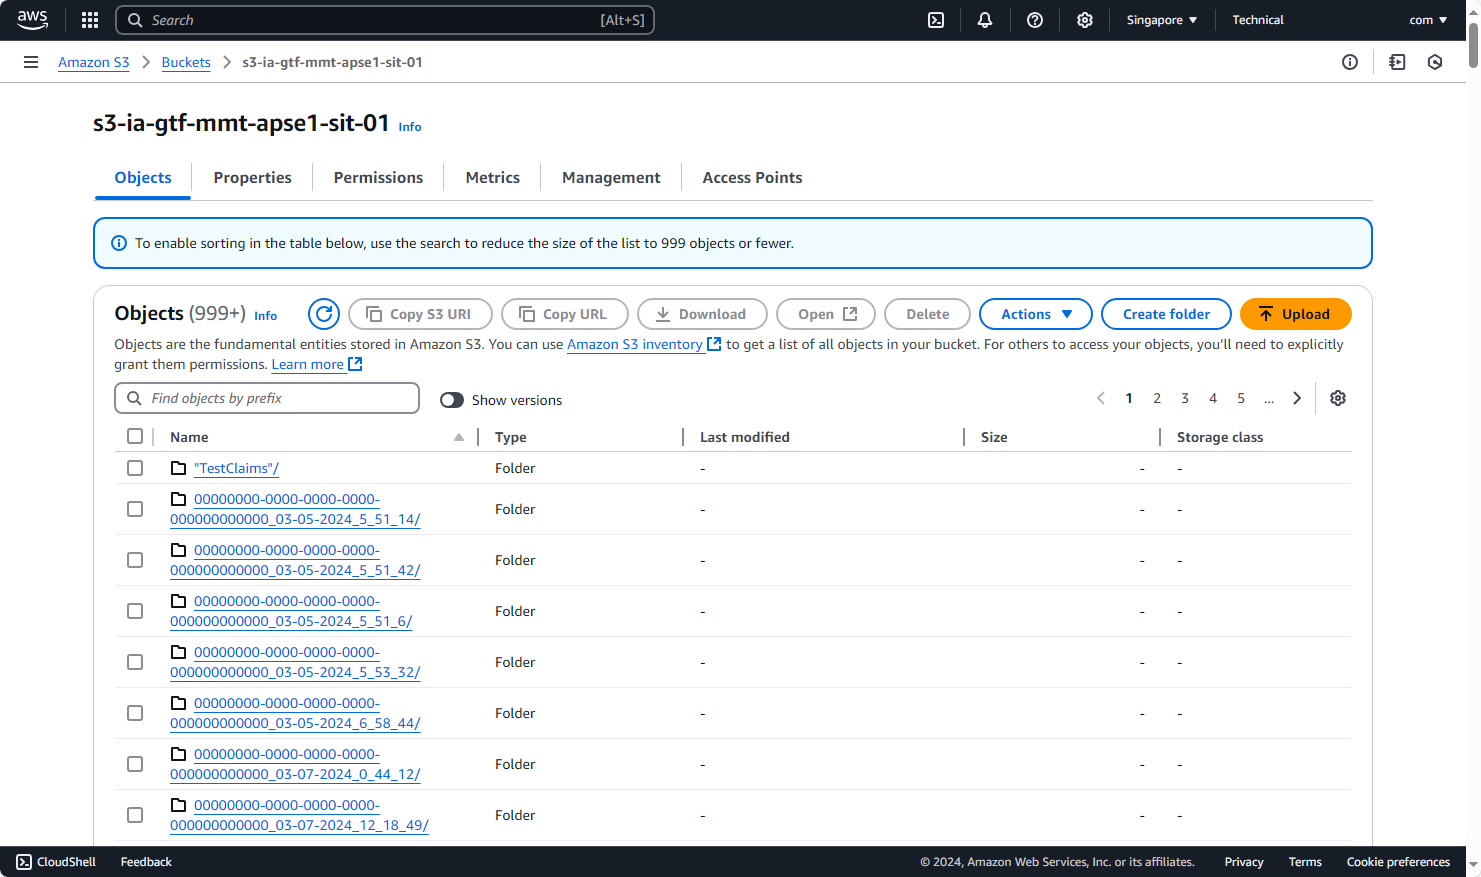Select the Objects tab
Viewport: 1481px width, 877px height.
(143, 177)
